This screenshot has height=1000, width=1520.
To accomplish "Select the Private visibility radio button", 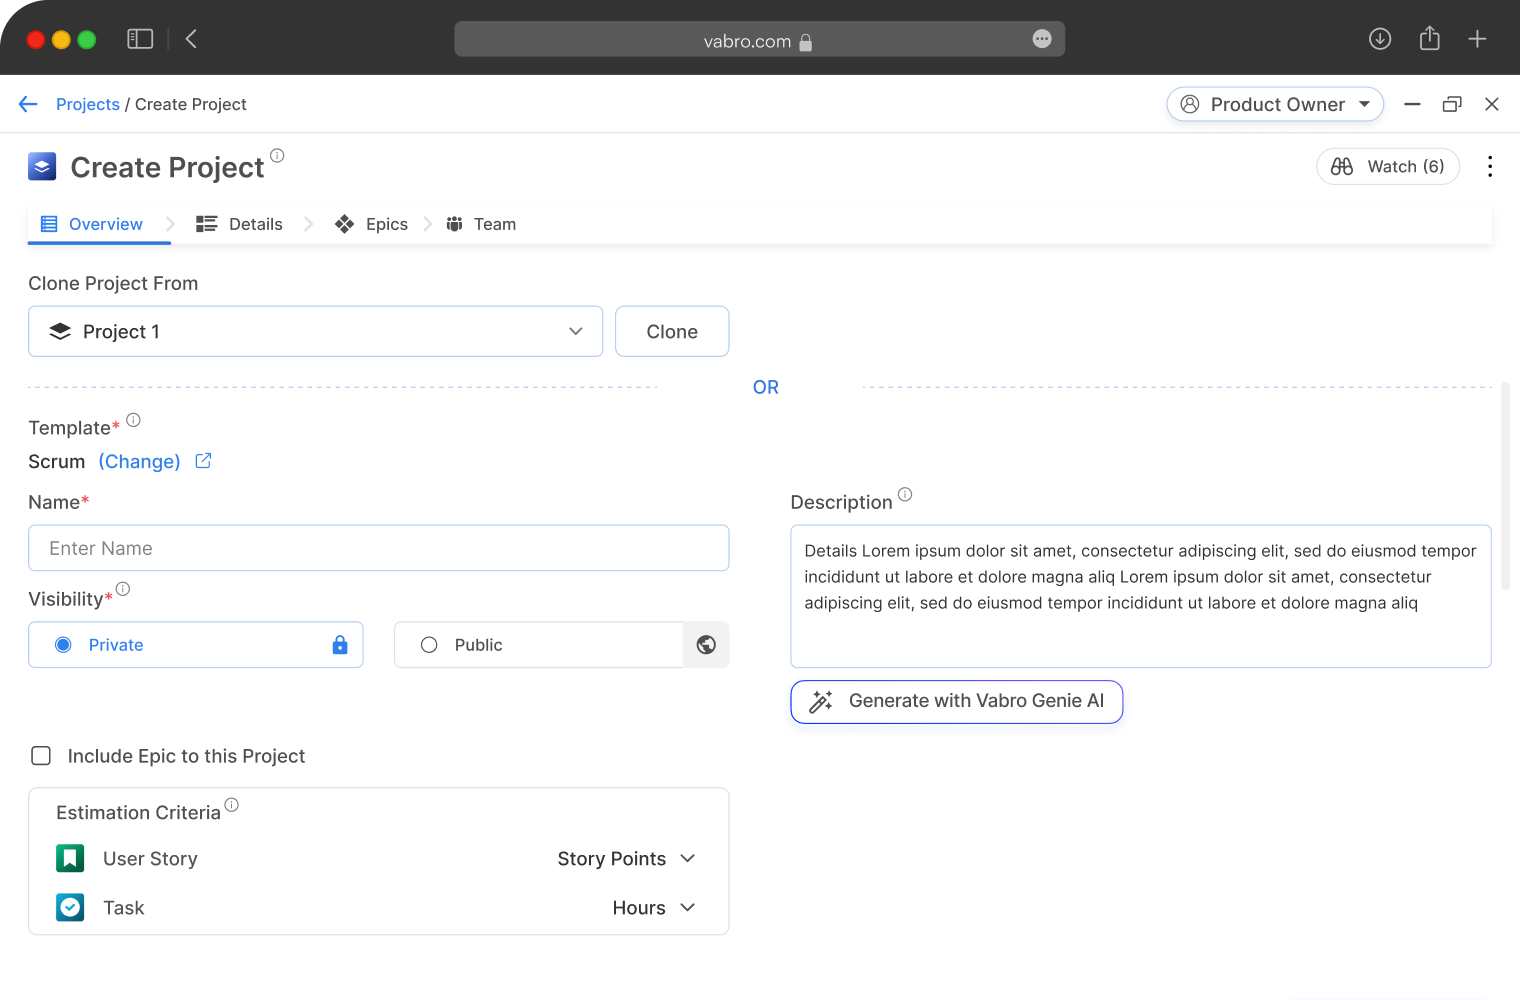I will (64, 645).
